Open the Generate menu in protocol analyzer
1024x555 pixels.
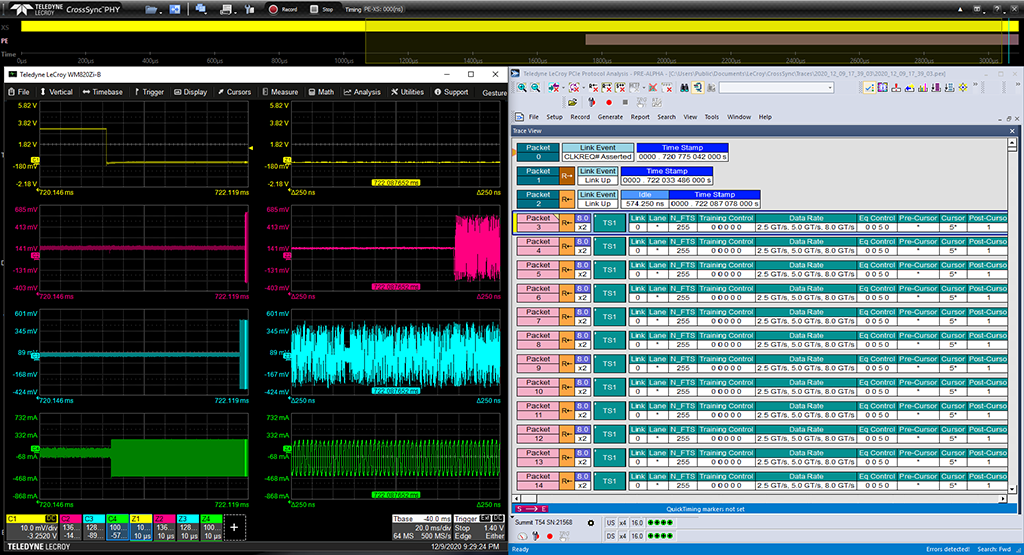pos(609,117)
